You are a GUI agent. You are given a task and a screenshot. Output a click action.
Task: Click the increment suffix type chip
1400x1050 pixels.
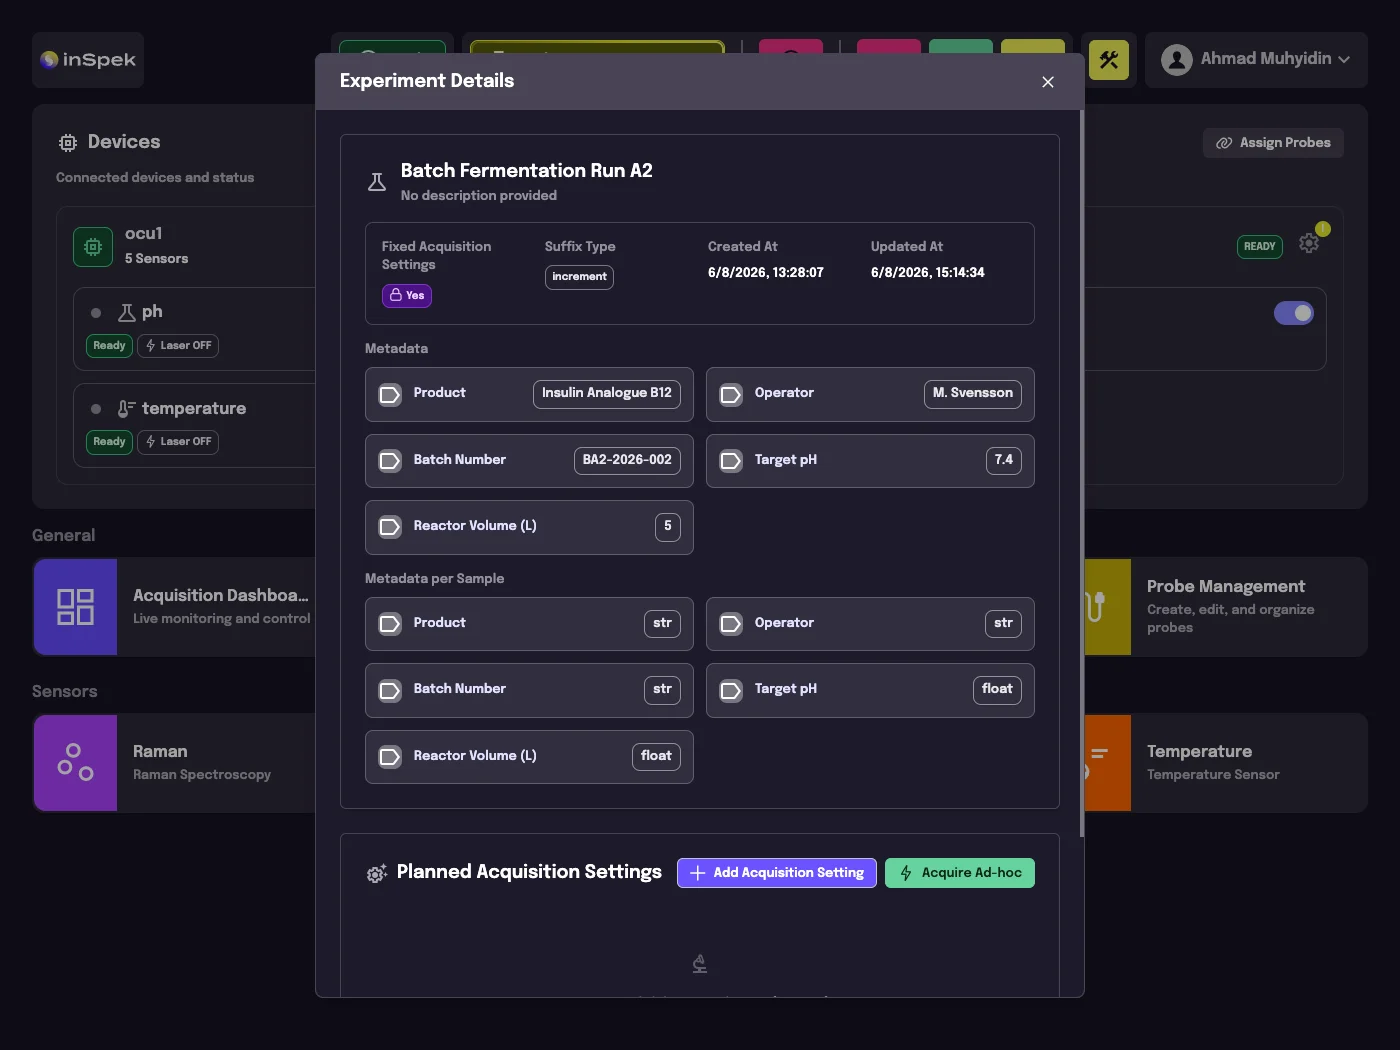(x=579, y=277)
